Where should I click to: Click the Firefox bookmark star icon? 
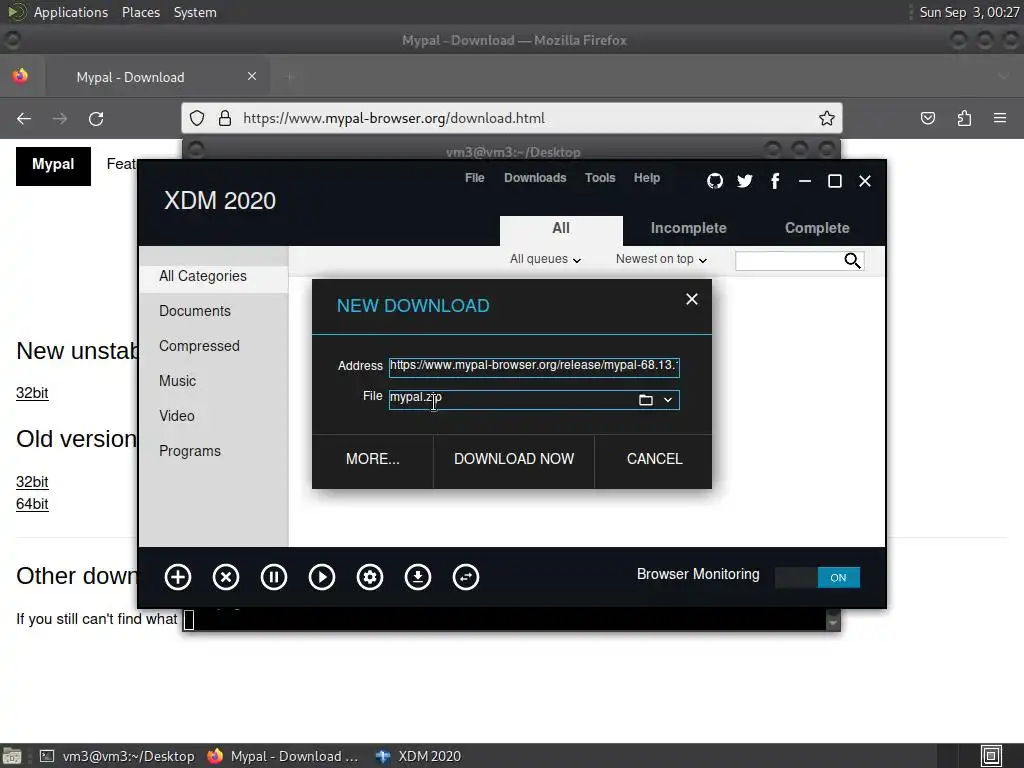click(x=826, y=118)
